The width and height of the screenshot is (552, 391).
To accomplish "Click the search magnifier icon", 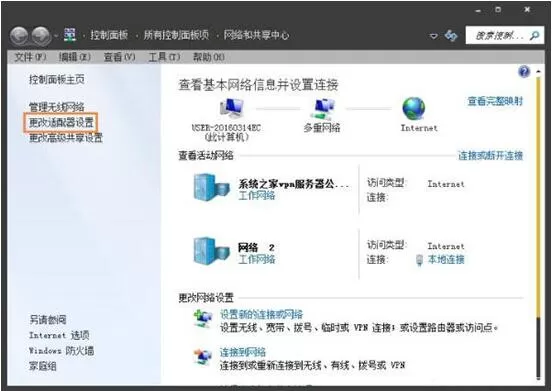I will [x=534, y=35].
